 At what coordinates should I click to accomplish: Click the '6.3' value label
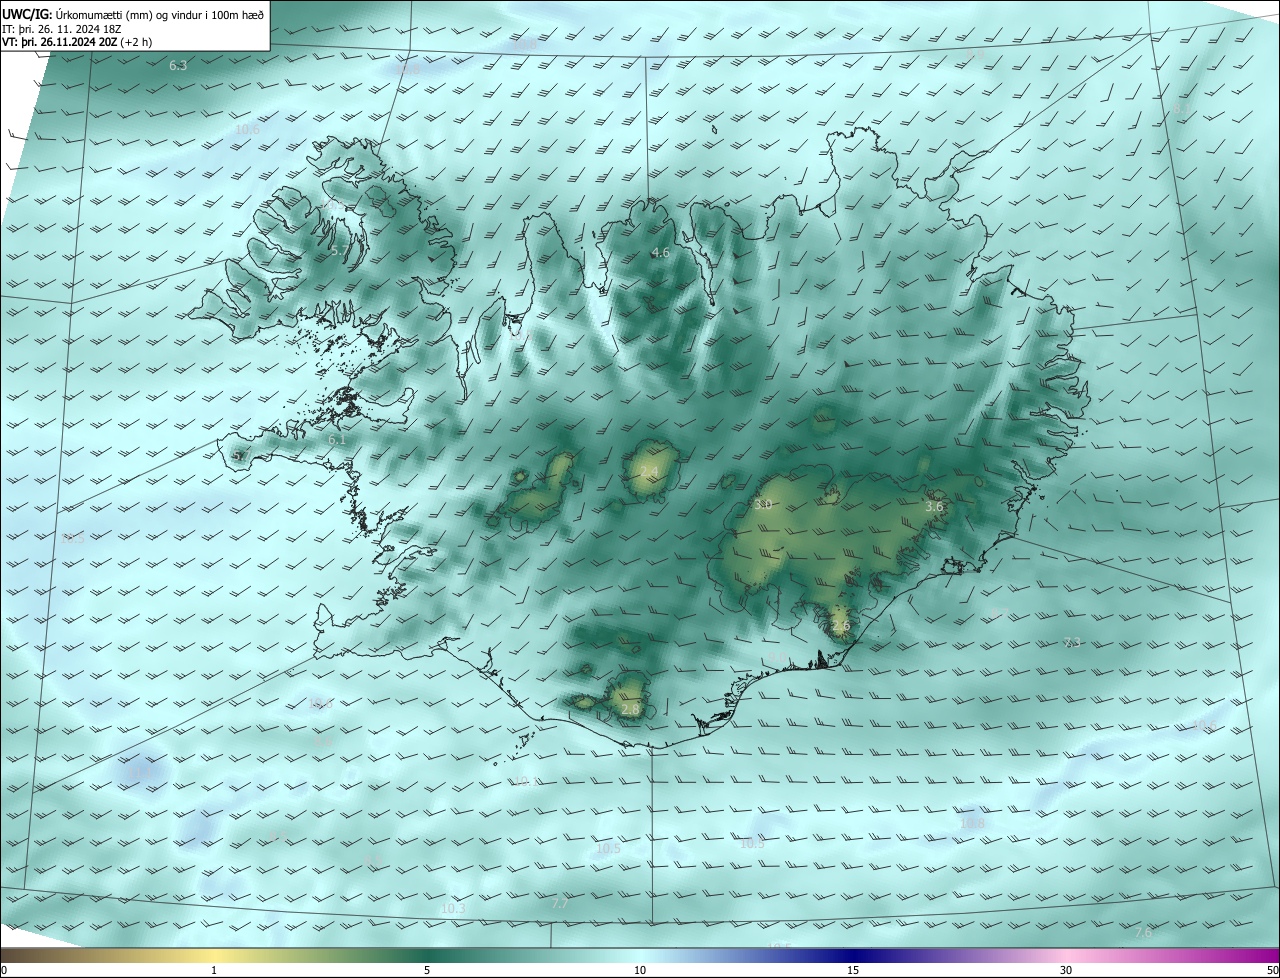178,66
